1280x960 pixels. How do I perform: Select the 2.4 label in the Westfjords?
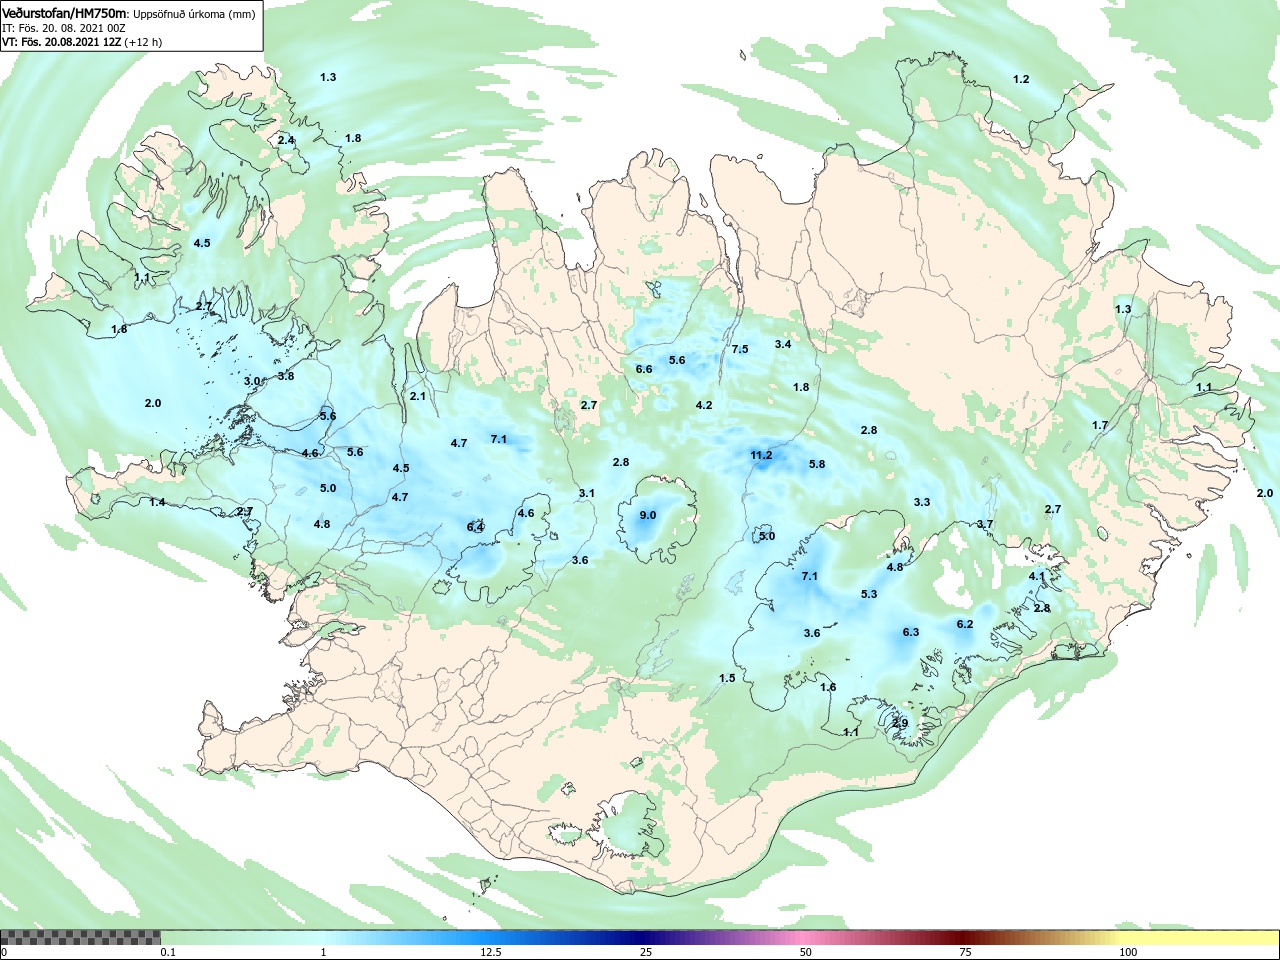[286, 140]
